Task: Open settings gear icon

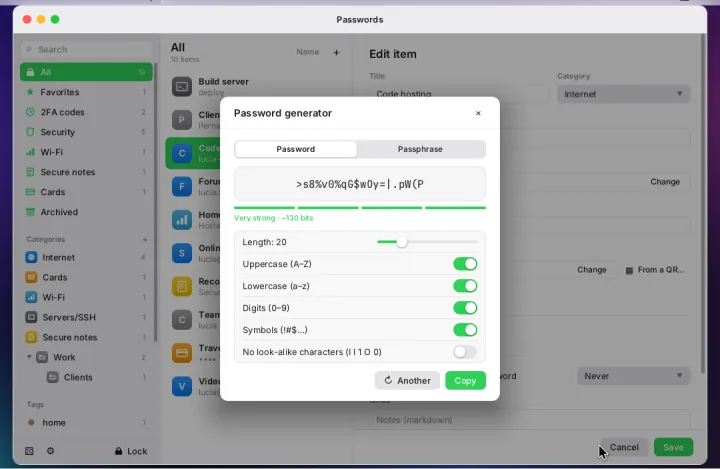Action: [x=51, y=451]
